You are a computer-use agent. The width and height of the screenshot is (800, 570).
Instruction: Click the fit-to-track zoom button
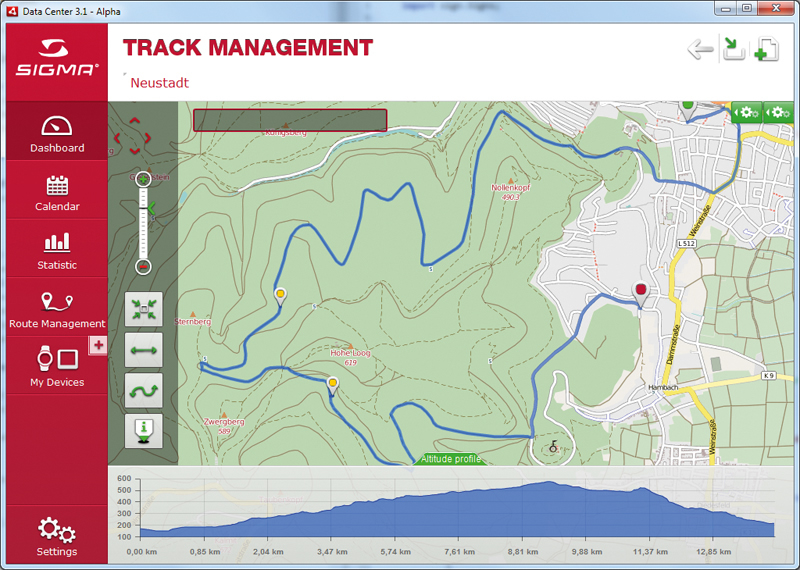click(143, 311)
